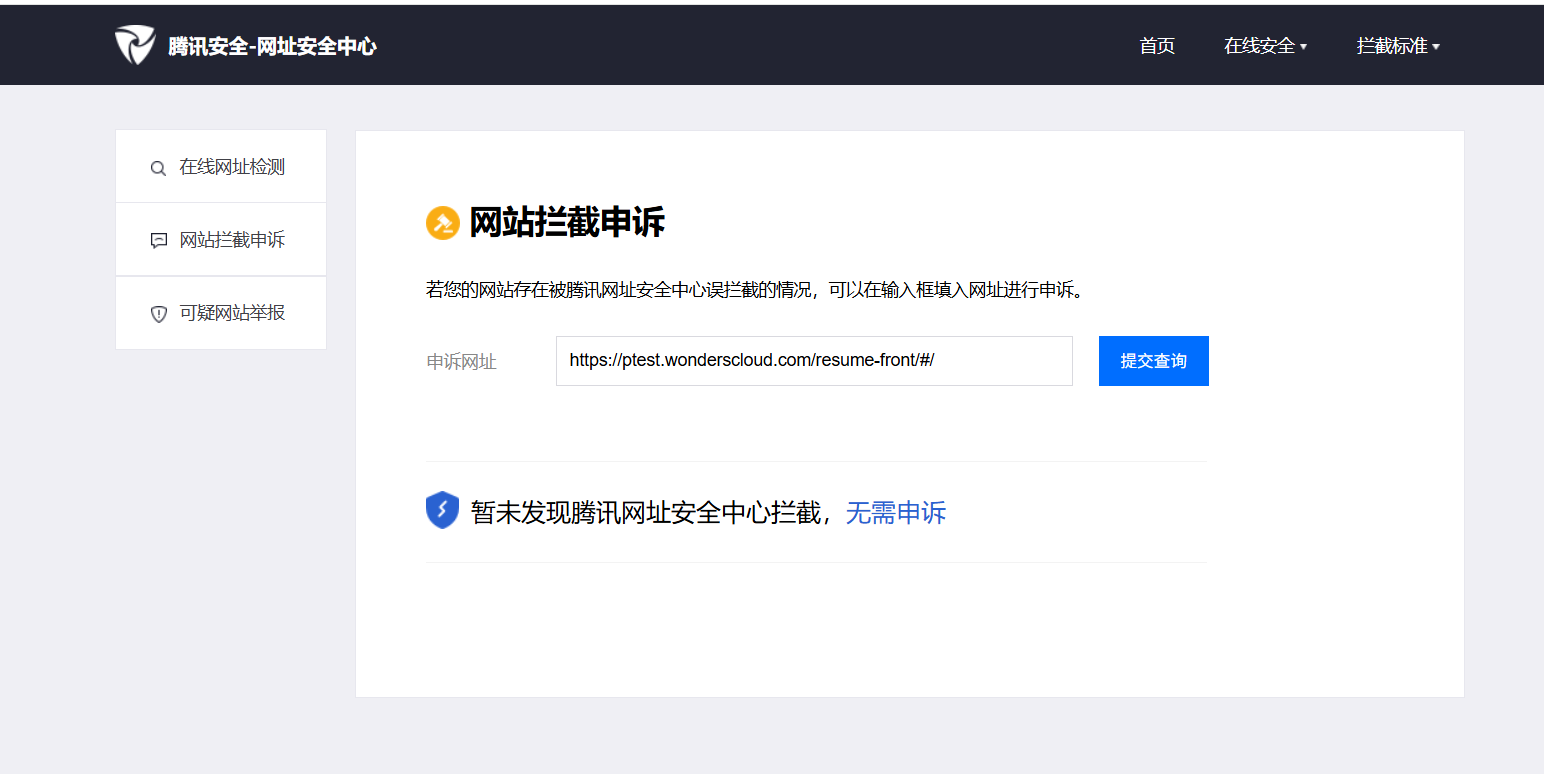This screenshot has height=774, width=1544.
Task: Click the 无需申诉 link
Action: pyautogui.click(x=896, y=513)
